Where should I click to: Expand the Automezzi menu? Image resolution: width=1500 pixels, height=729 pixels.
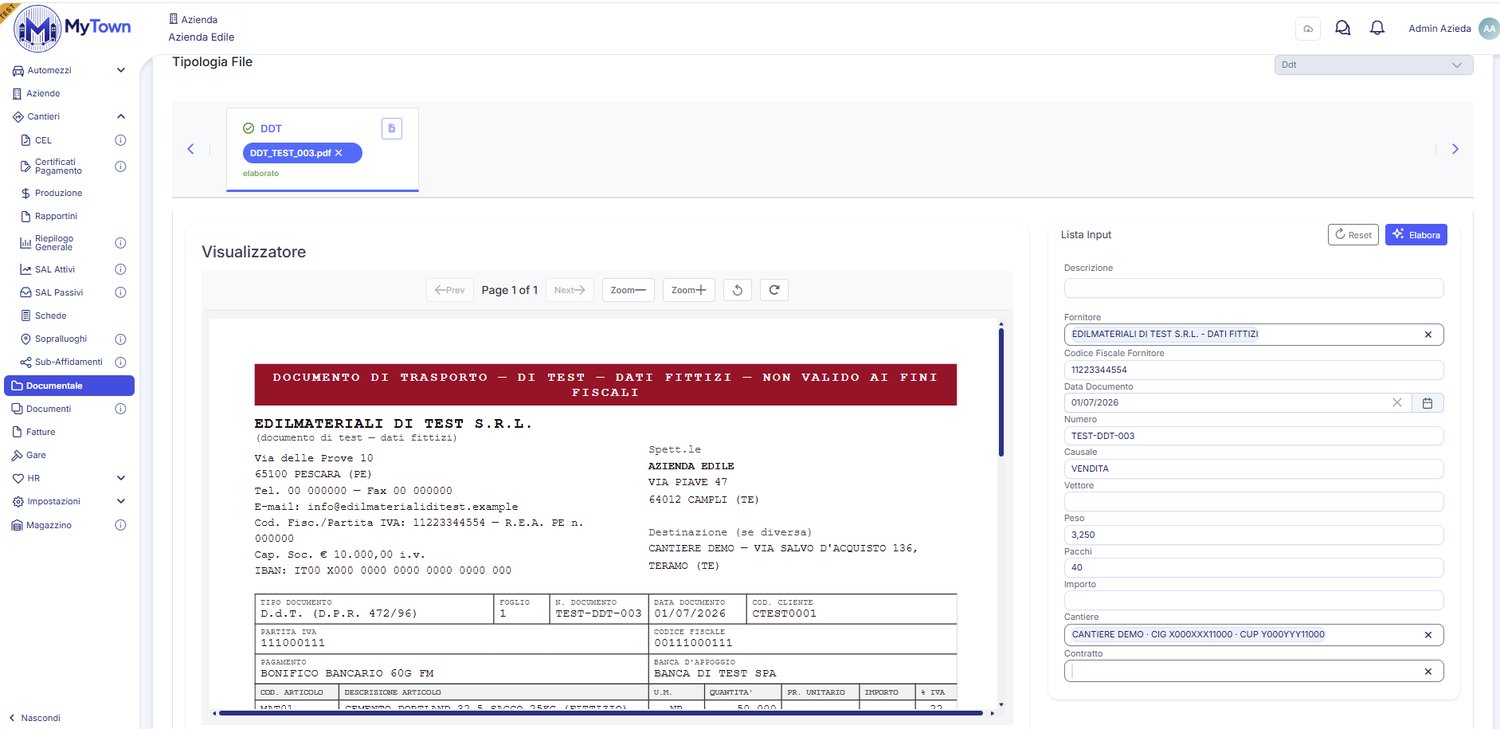click(121, 70)
